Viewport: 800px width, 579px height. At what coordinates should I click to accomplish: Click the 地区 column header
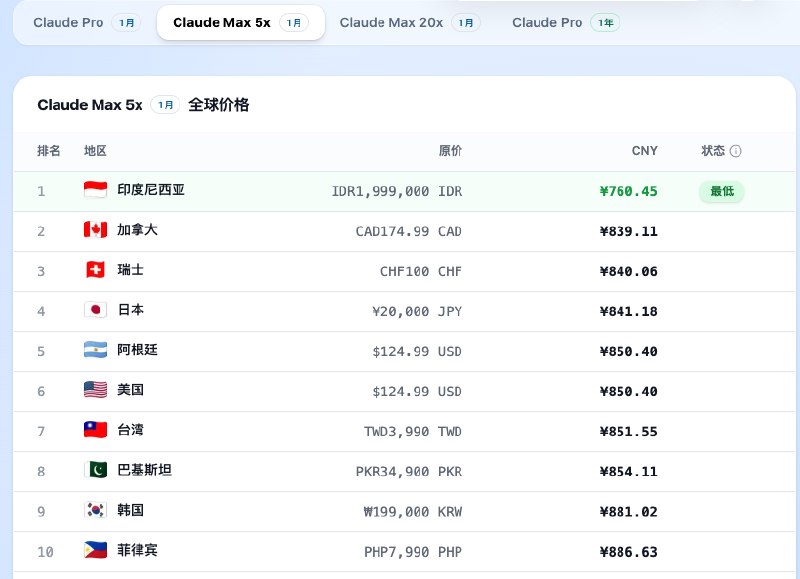95,151
